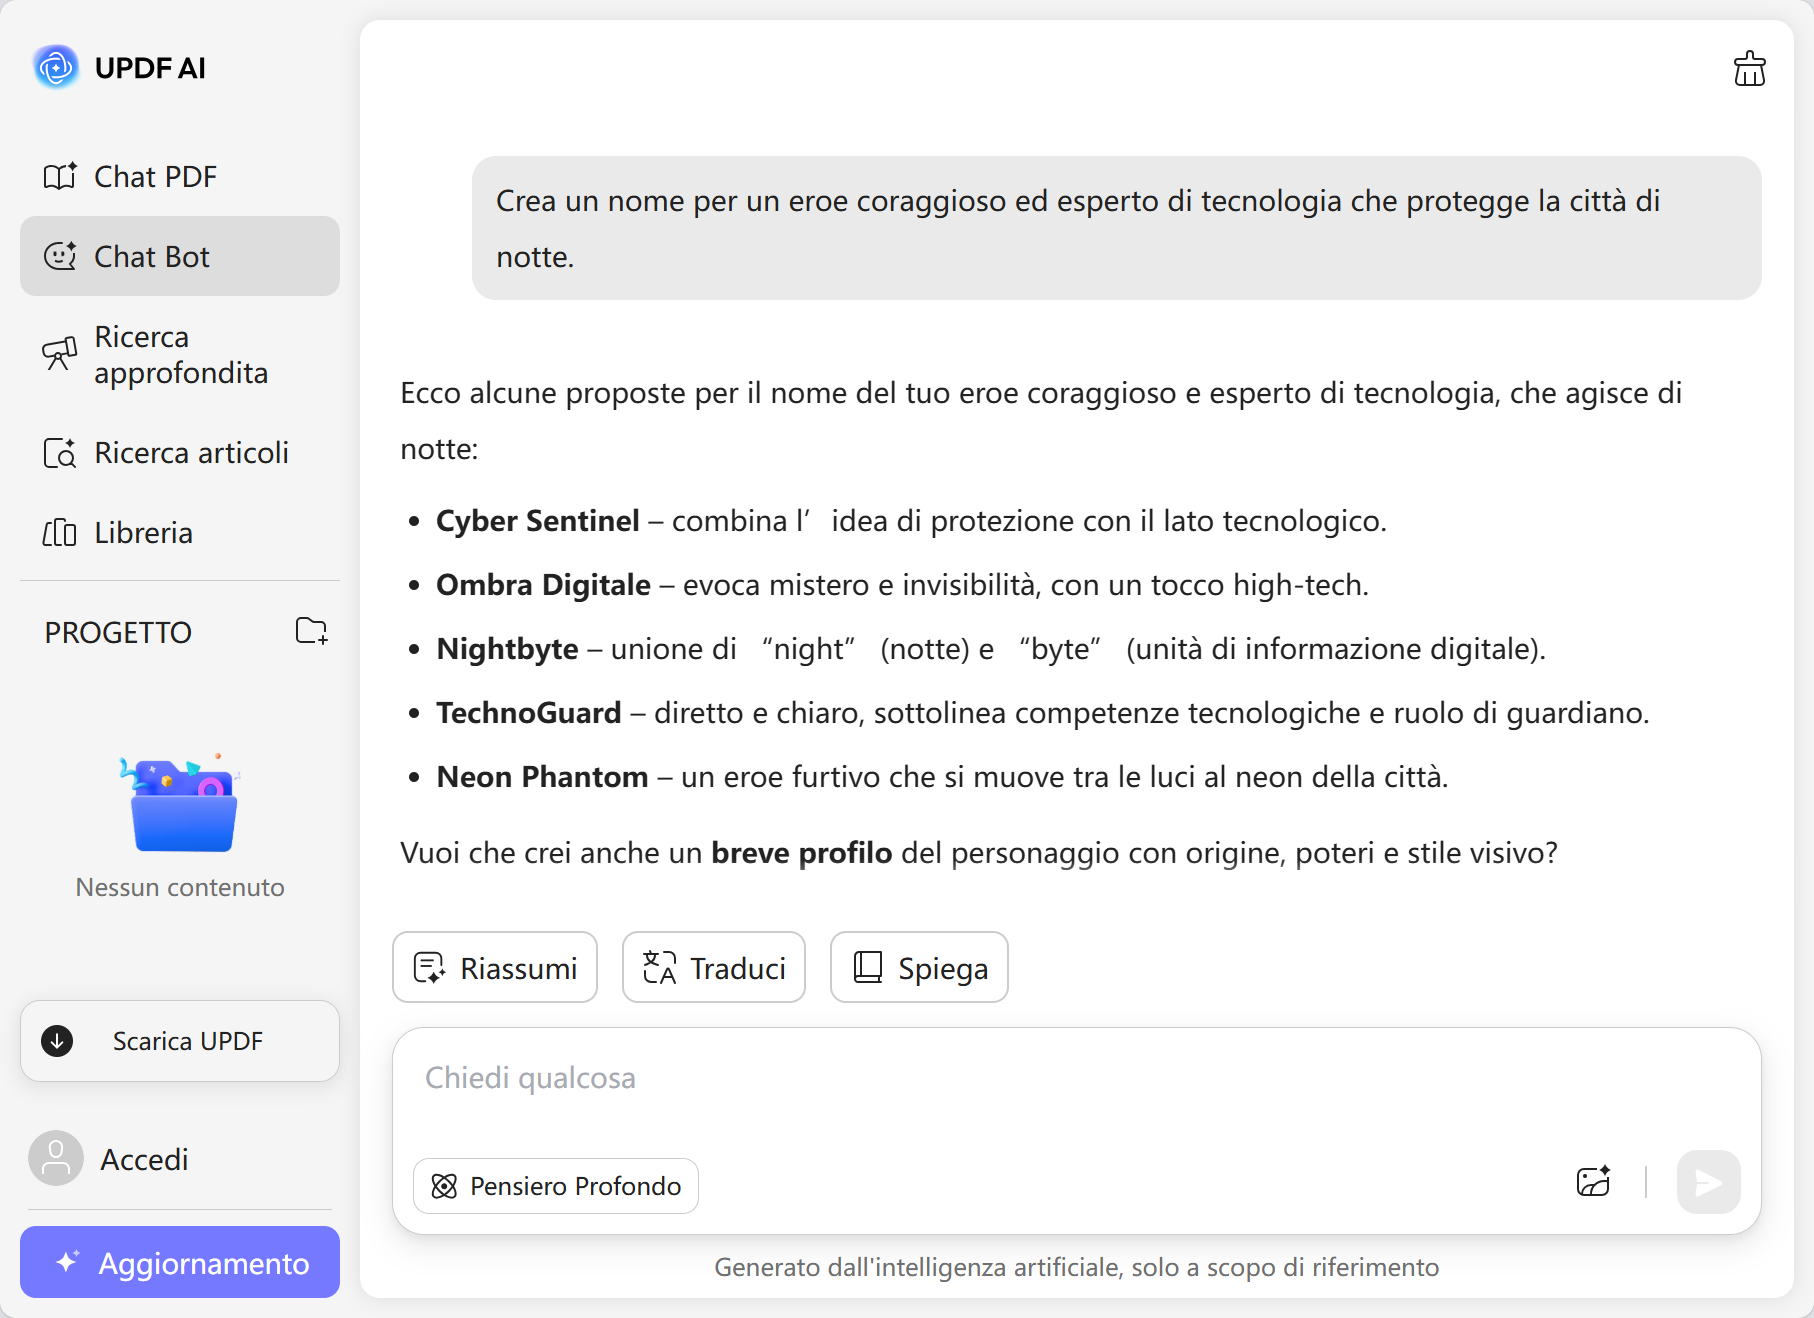The height and width of the screenshot is (1318, 1814).
Task: Click Accedi to sign in
Action: 144,1159
